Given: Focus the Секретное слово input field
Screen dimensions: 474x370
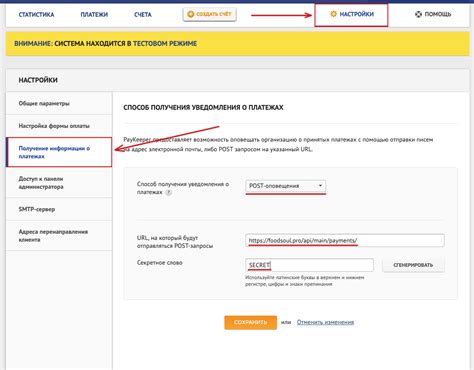Looking at the screenshot, I should coord(309,265).
